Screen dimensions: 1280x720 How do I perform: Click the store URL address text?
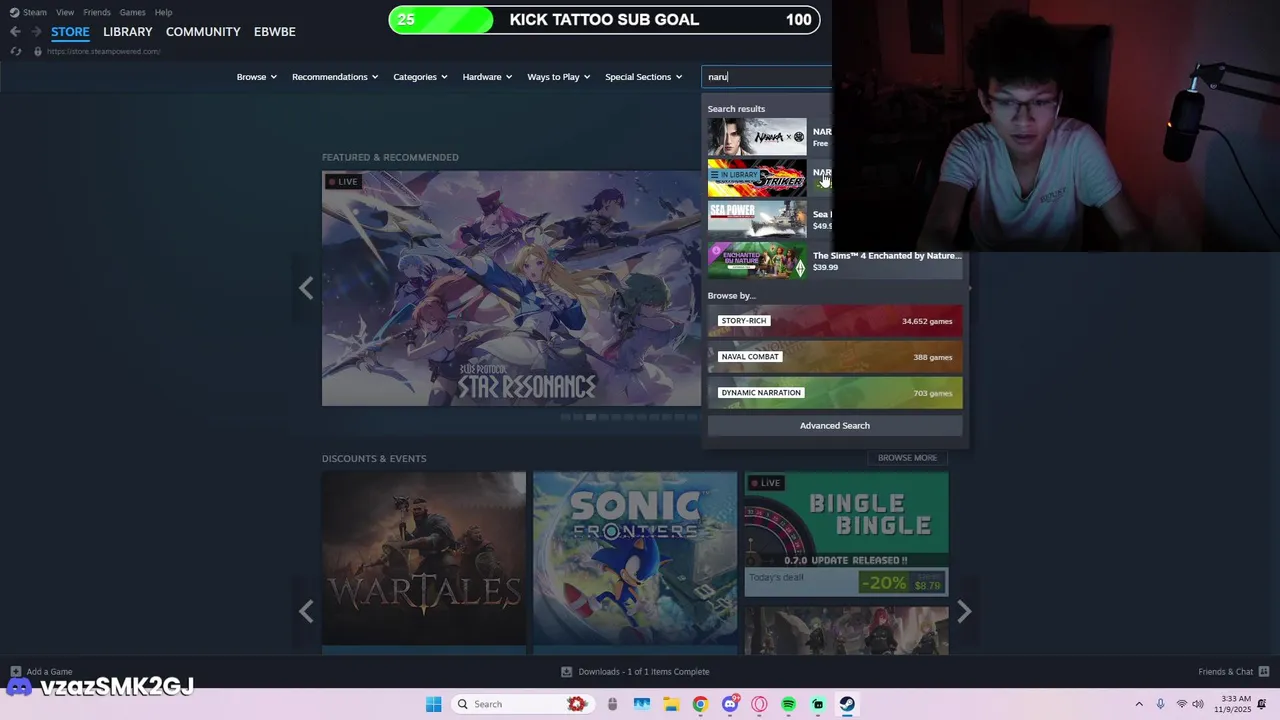[x=103, y=51]
